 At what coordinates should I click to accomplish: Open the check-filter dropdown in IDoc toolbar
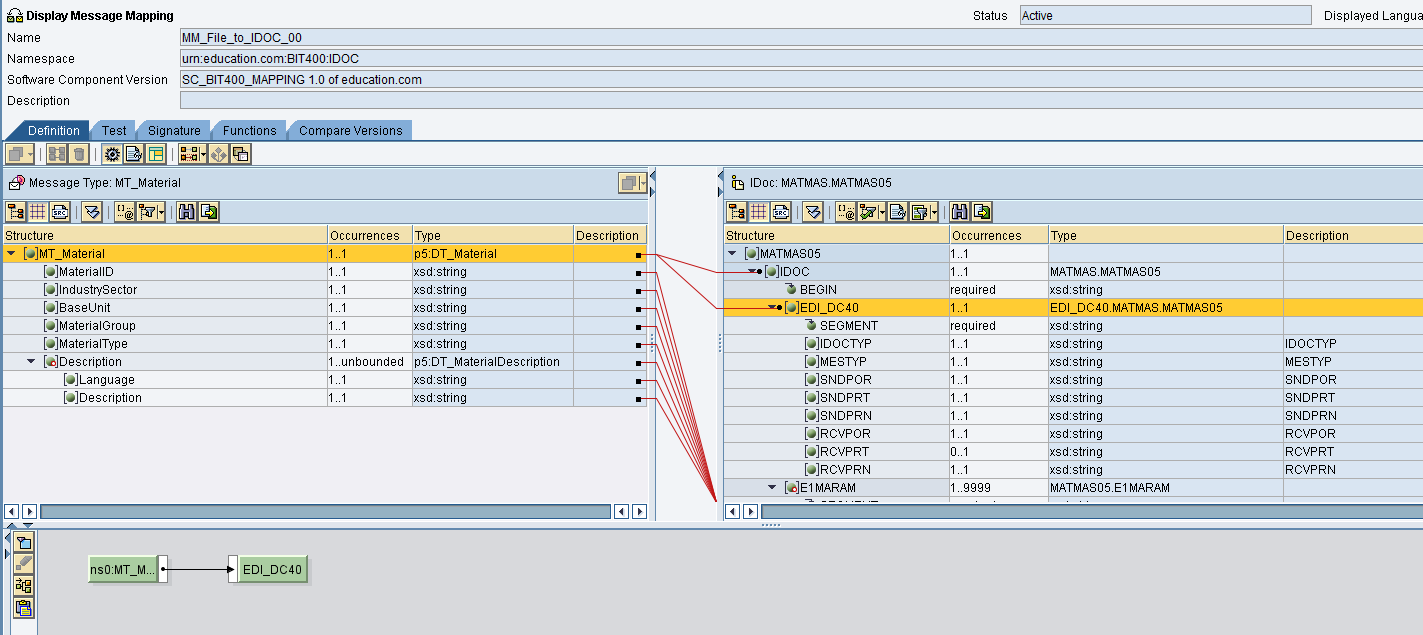(x=882, y=212)
